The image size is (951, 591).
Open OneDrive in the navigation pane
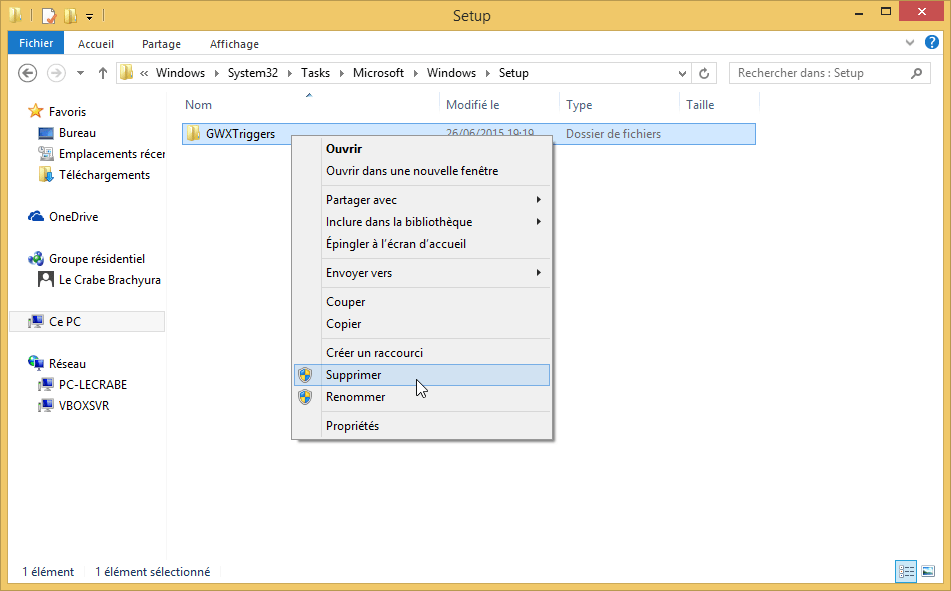point(73,217)
